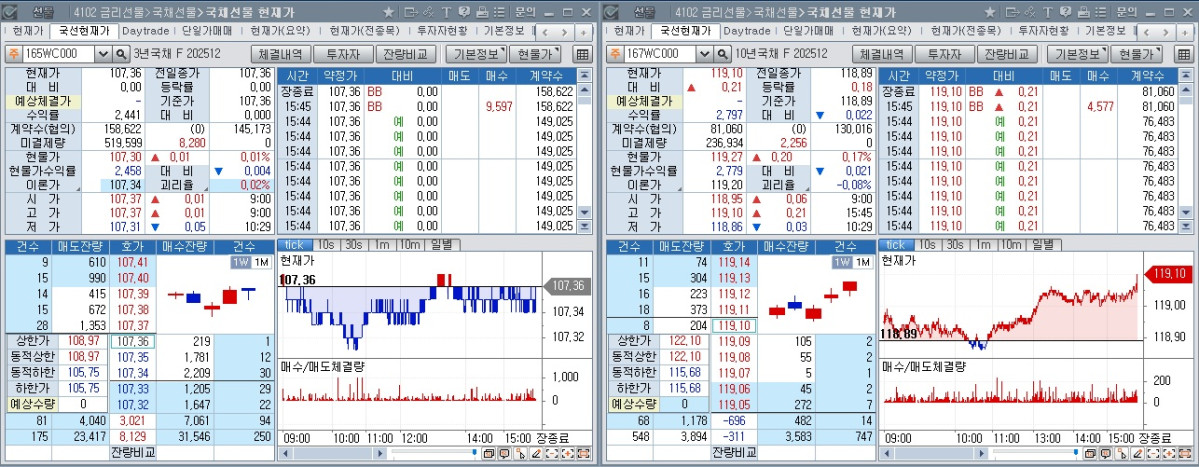Click 투자자 button in left window

tap(343, 54)
